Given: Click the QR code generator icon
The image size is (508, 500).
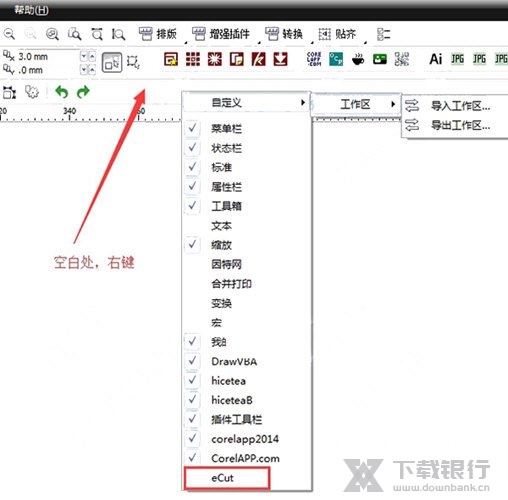Looking at the screenshot, I should tap(402, 59).
